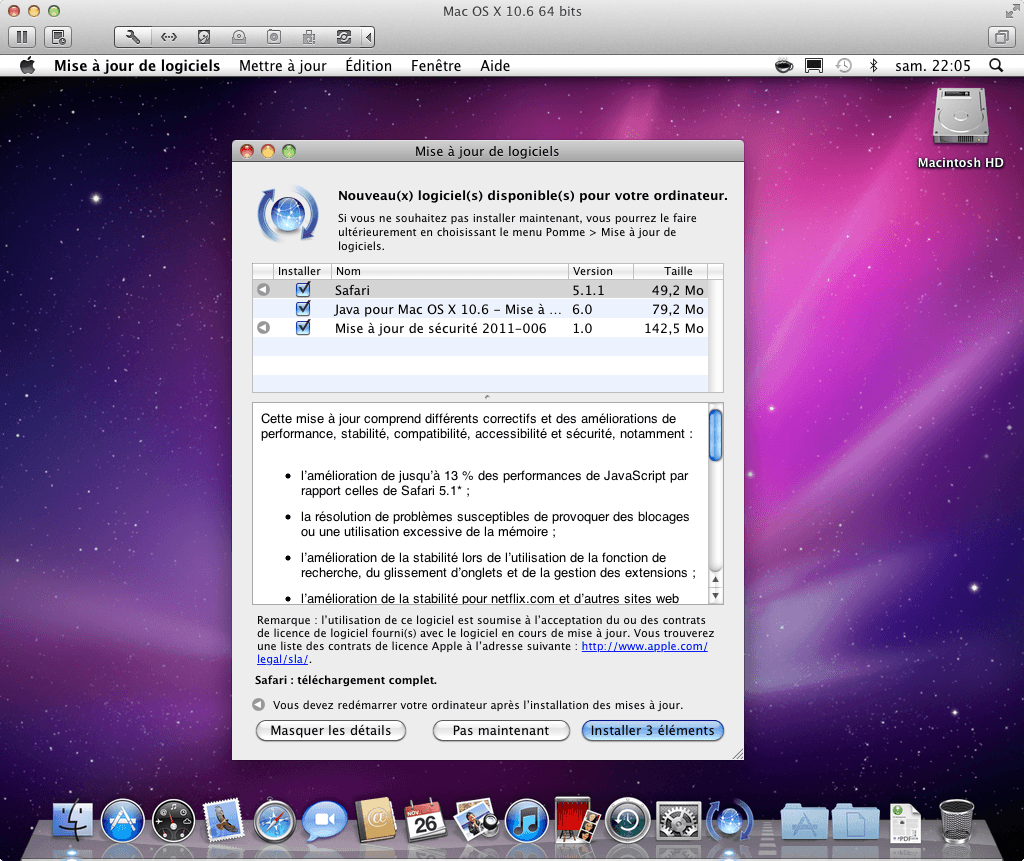The width and height of the screenshot is (1024, 861).
Task: Click the USB devices toolbar icon
Action: pos(309,37)
